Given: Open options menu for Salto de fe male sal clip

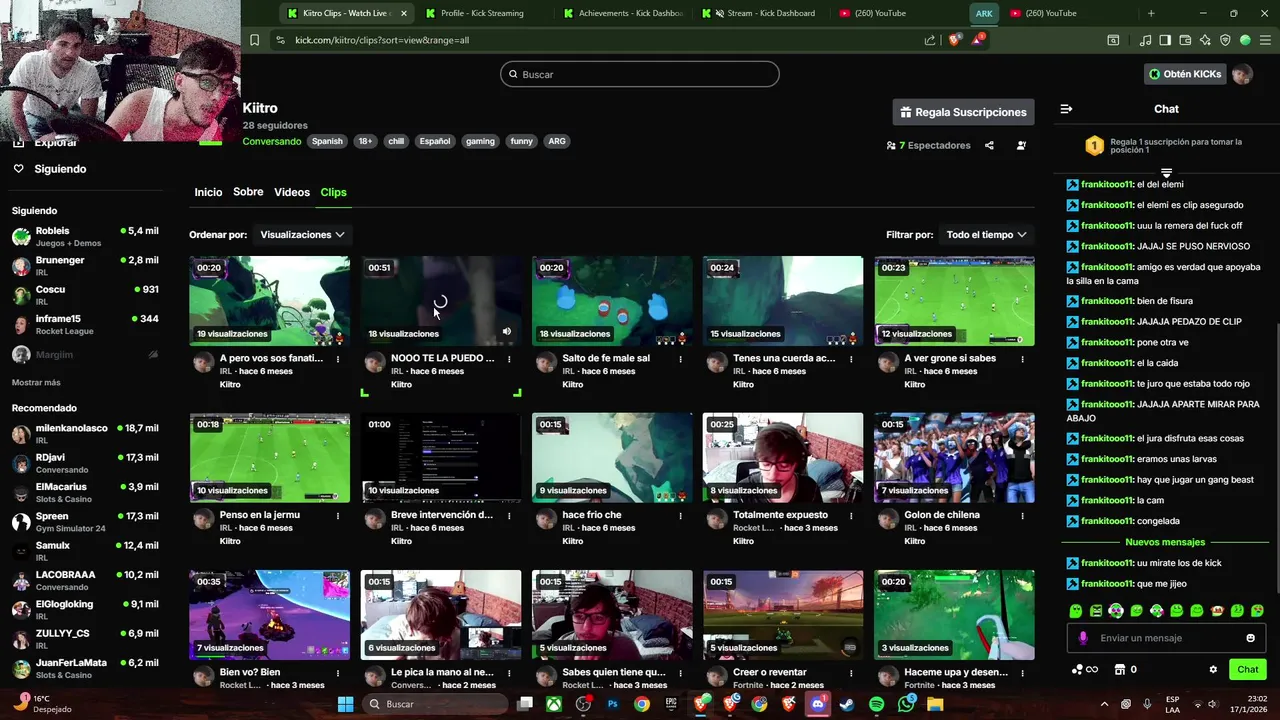Looking at the screenshot, I should coord(681,359).
